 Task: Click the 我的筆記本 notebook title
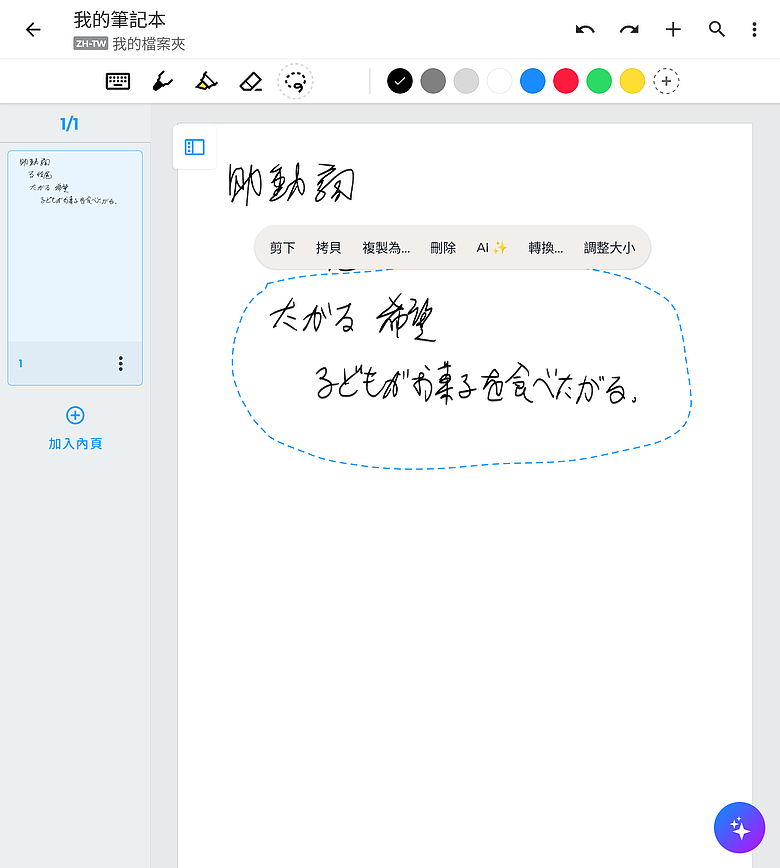(120, 20)
